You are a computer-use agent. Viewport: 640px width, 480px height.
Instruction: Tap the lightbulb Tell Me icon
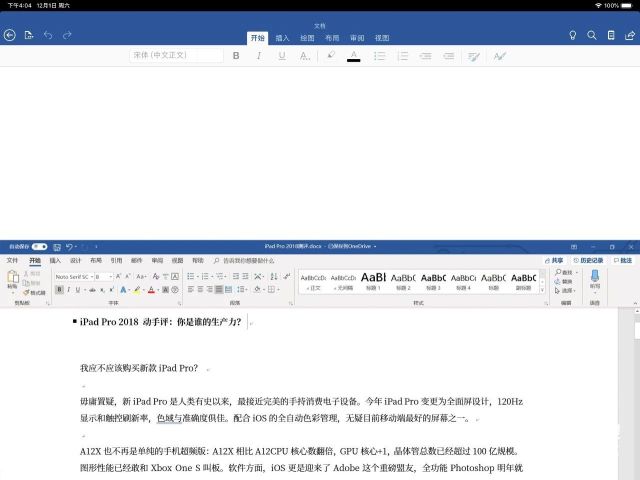(573, 35)
